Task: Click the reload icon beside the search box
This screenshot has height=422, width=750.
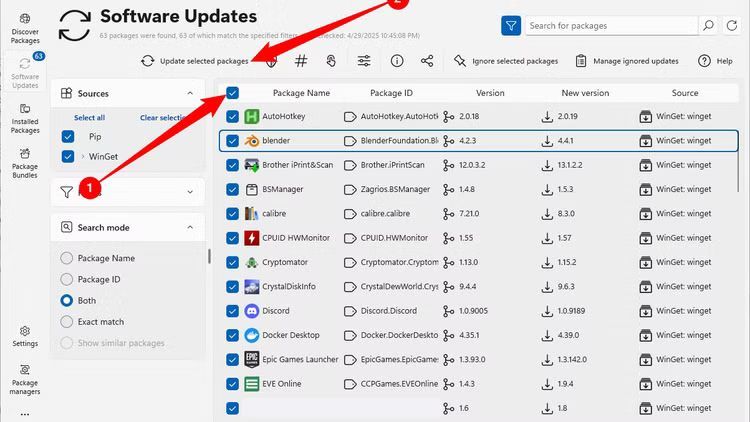Action: click(735, 26)
